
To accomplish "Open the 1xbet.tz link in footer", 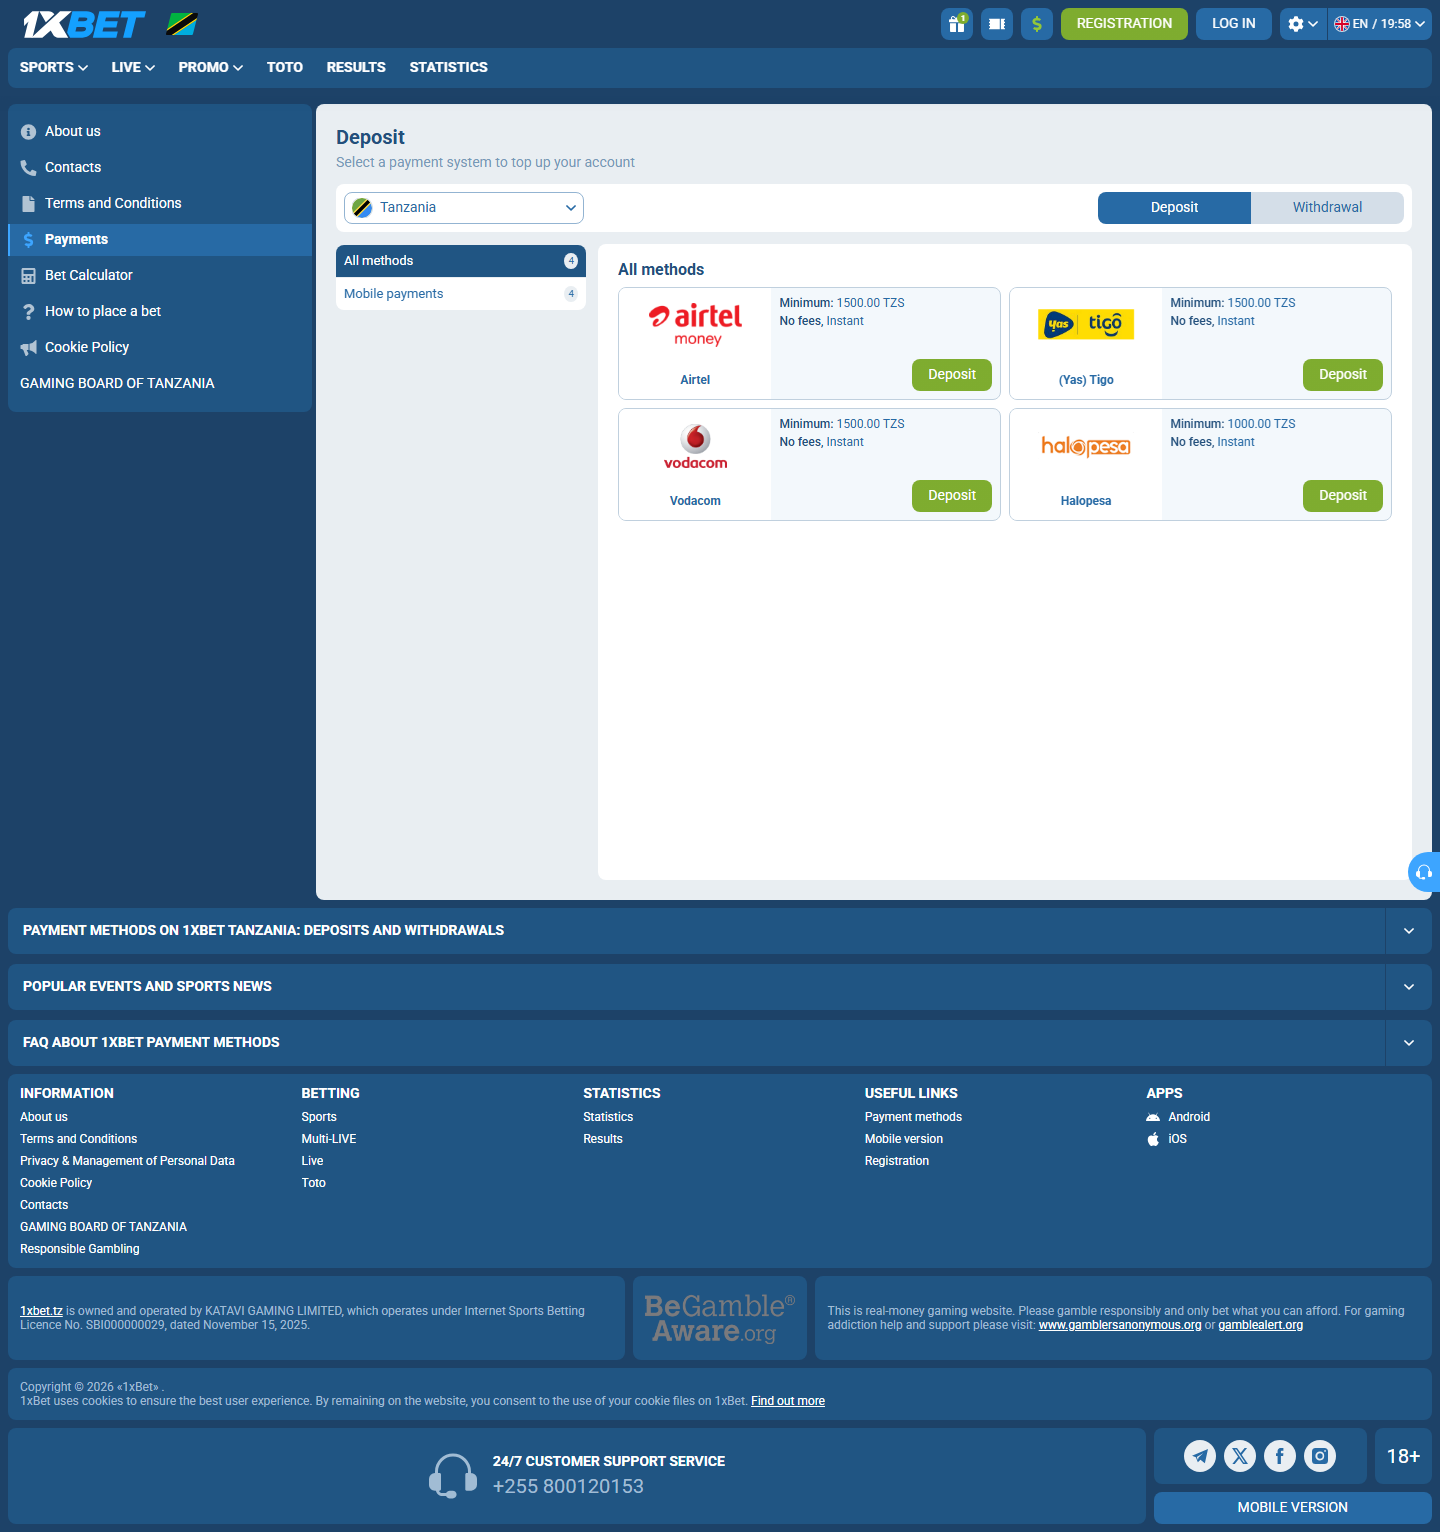I will pos(41,1311).
